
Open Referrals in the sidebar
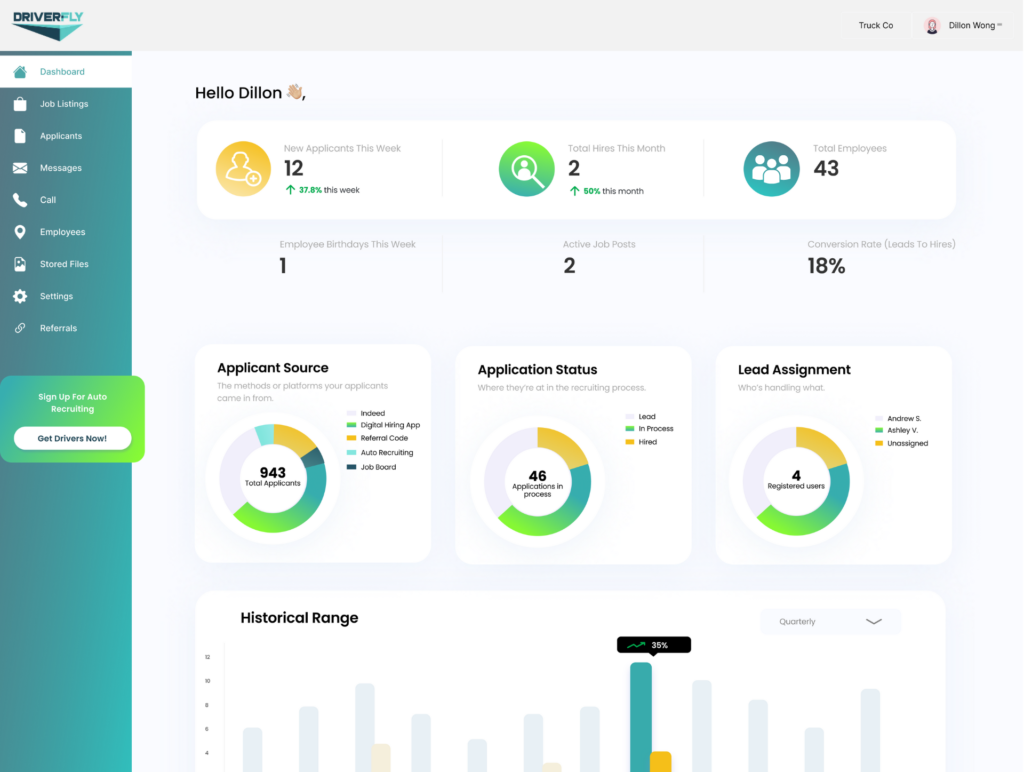[65, 328]
